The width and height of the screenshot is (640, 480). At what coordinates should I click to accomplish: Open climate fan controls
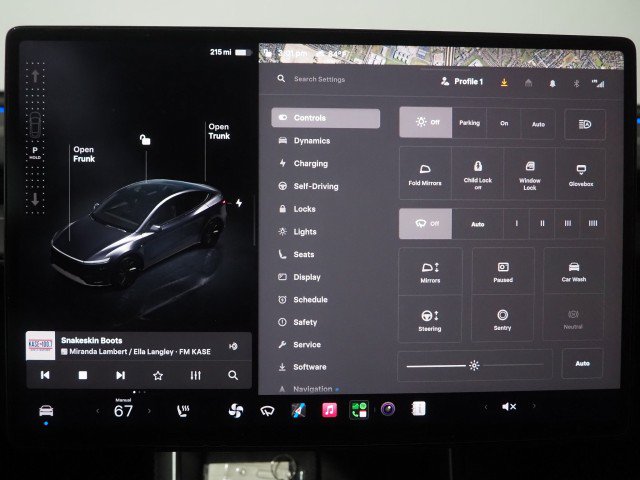pos(236,410)
